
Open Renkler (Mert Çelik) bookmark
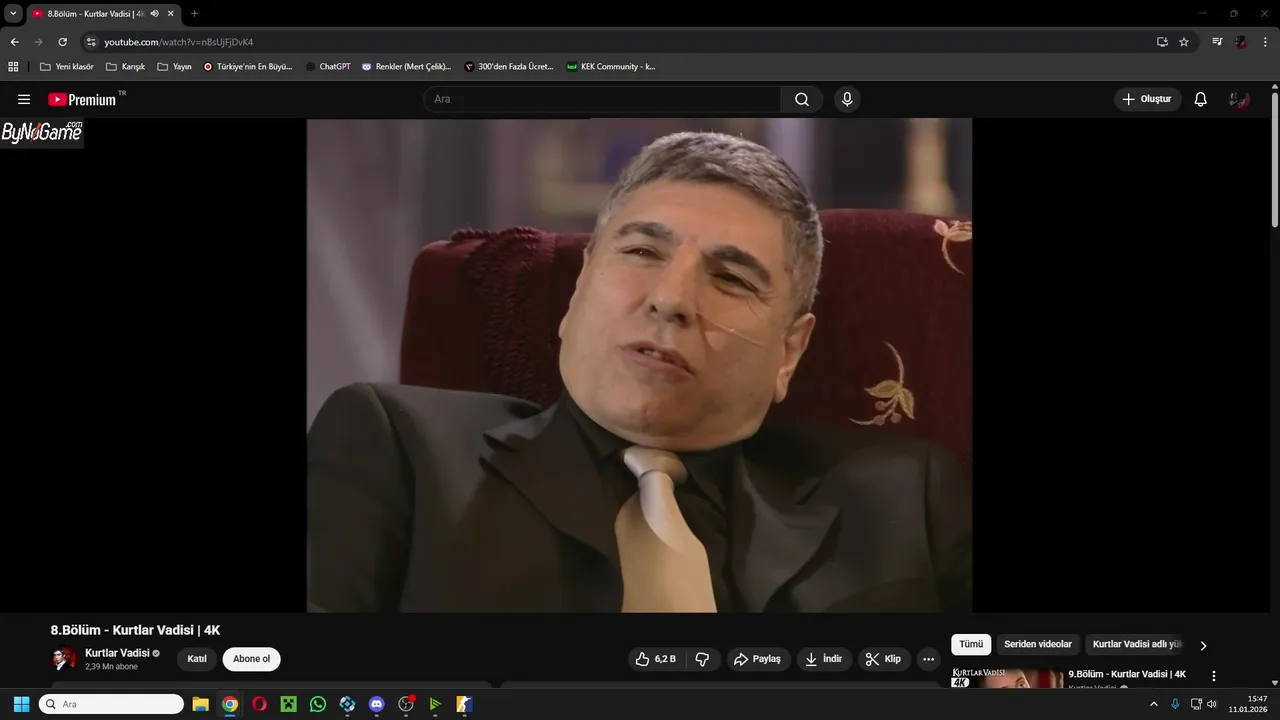point(406,67)
